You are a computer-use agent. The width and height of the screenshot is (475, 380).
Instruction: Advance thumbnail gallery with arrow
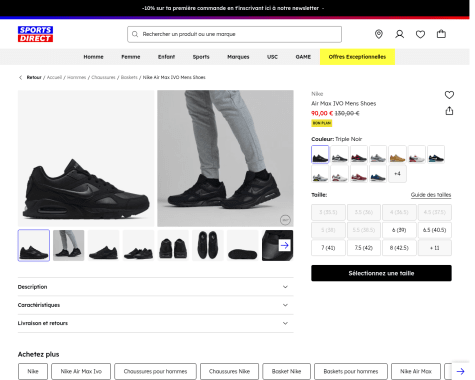pos(284,245)
